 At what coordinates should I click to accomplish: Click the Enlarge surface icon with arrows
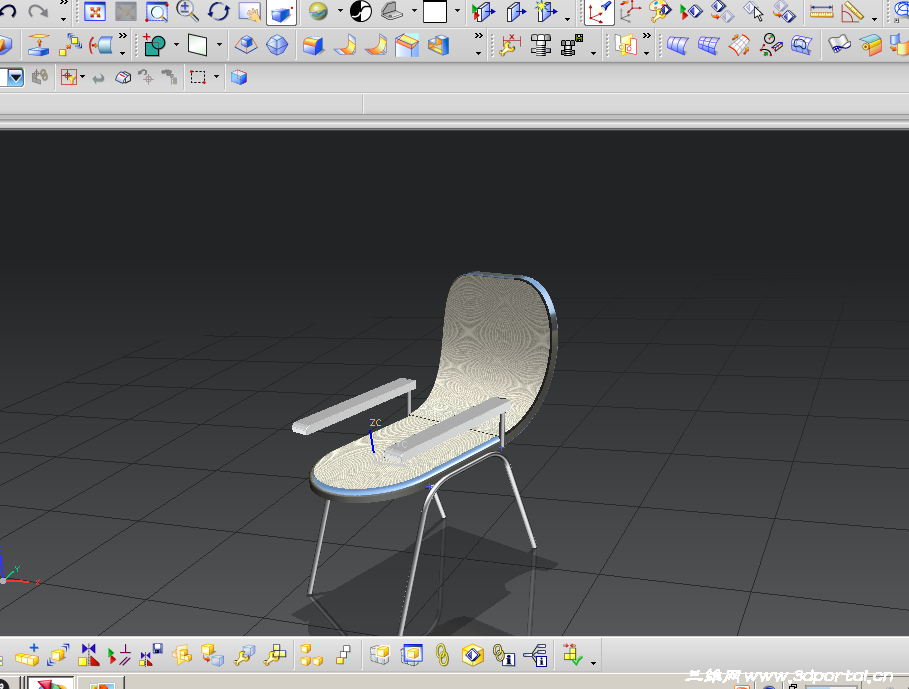tap(740, 45)
